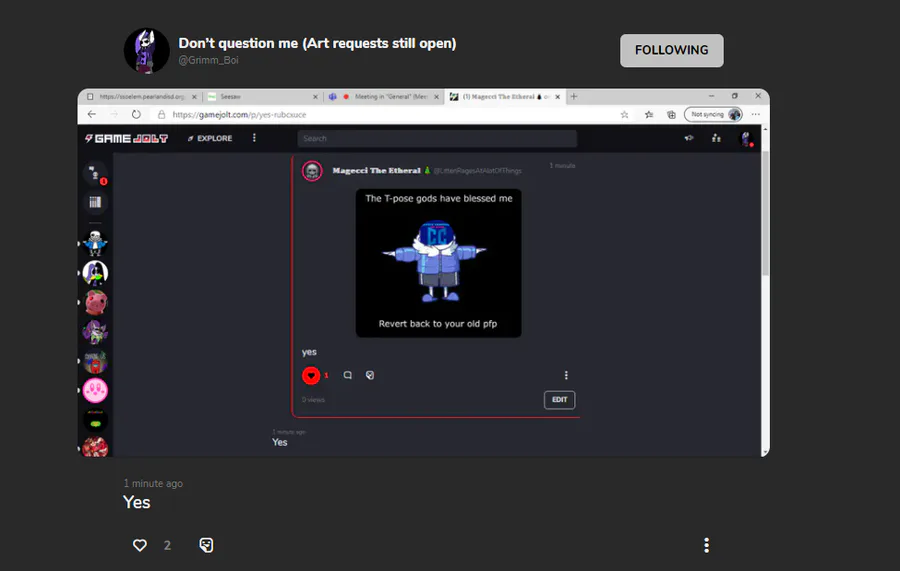Screen dimensions: 900x571
Task: Open the pink pig community icon in the sidebar
Action: (x=95, y=302)
